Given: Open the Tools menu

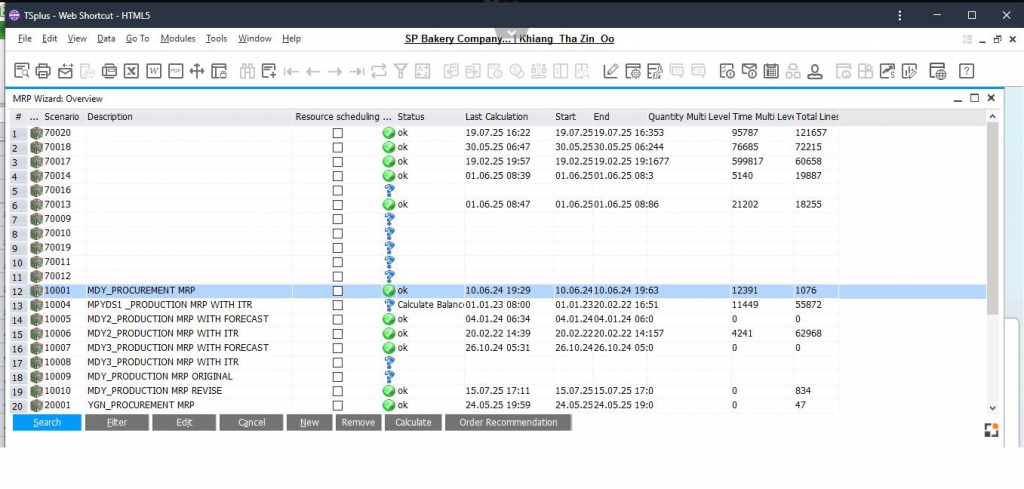Looking at the screenshot, I should click(x=216, y=38).
